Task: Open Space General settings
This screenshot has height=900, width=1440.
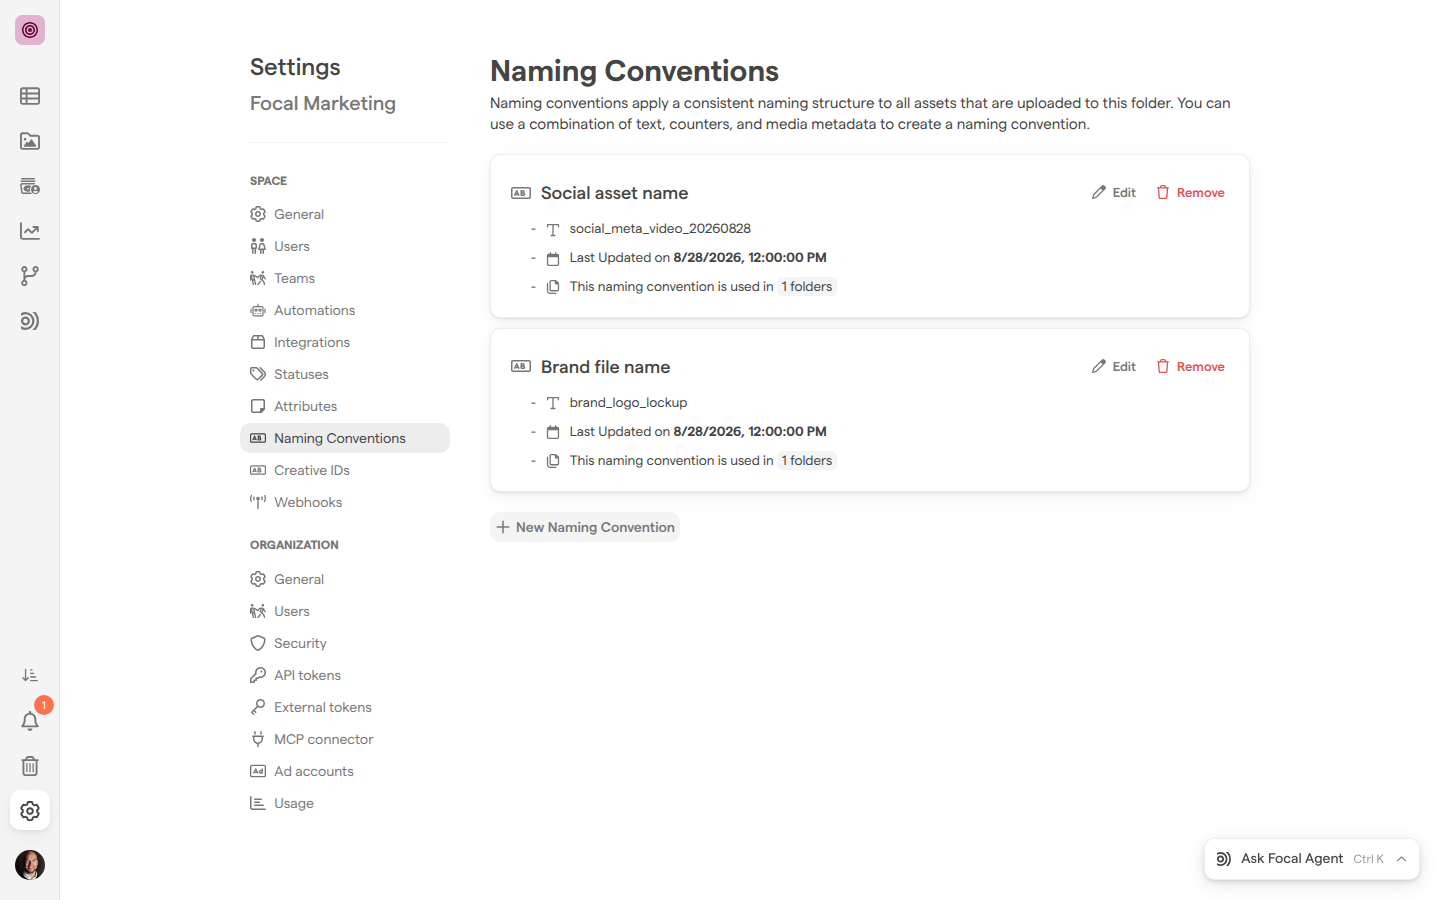Action: 345,214
